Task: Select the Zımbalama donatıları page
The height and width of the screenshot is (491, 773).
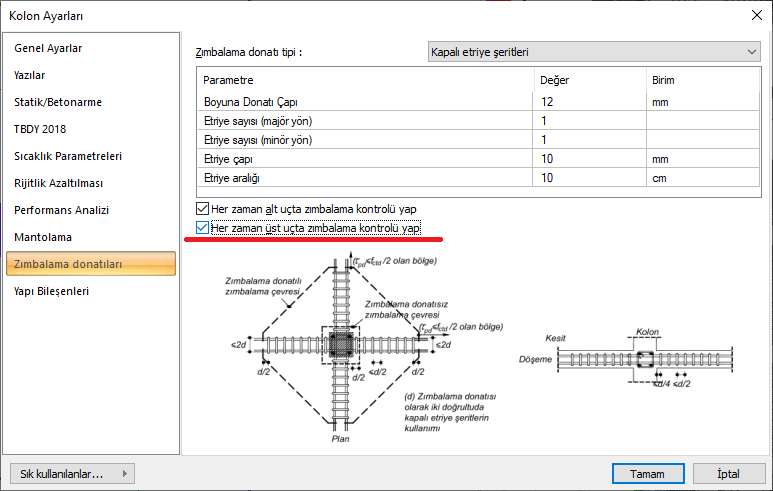Action: [91, 264]
